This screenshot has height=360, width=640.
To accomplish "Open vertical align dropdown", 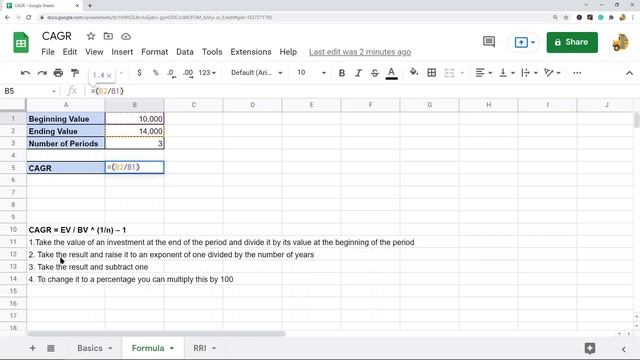I will [507, 73].
